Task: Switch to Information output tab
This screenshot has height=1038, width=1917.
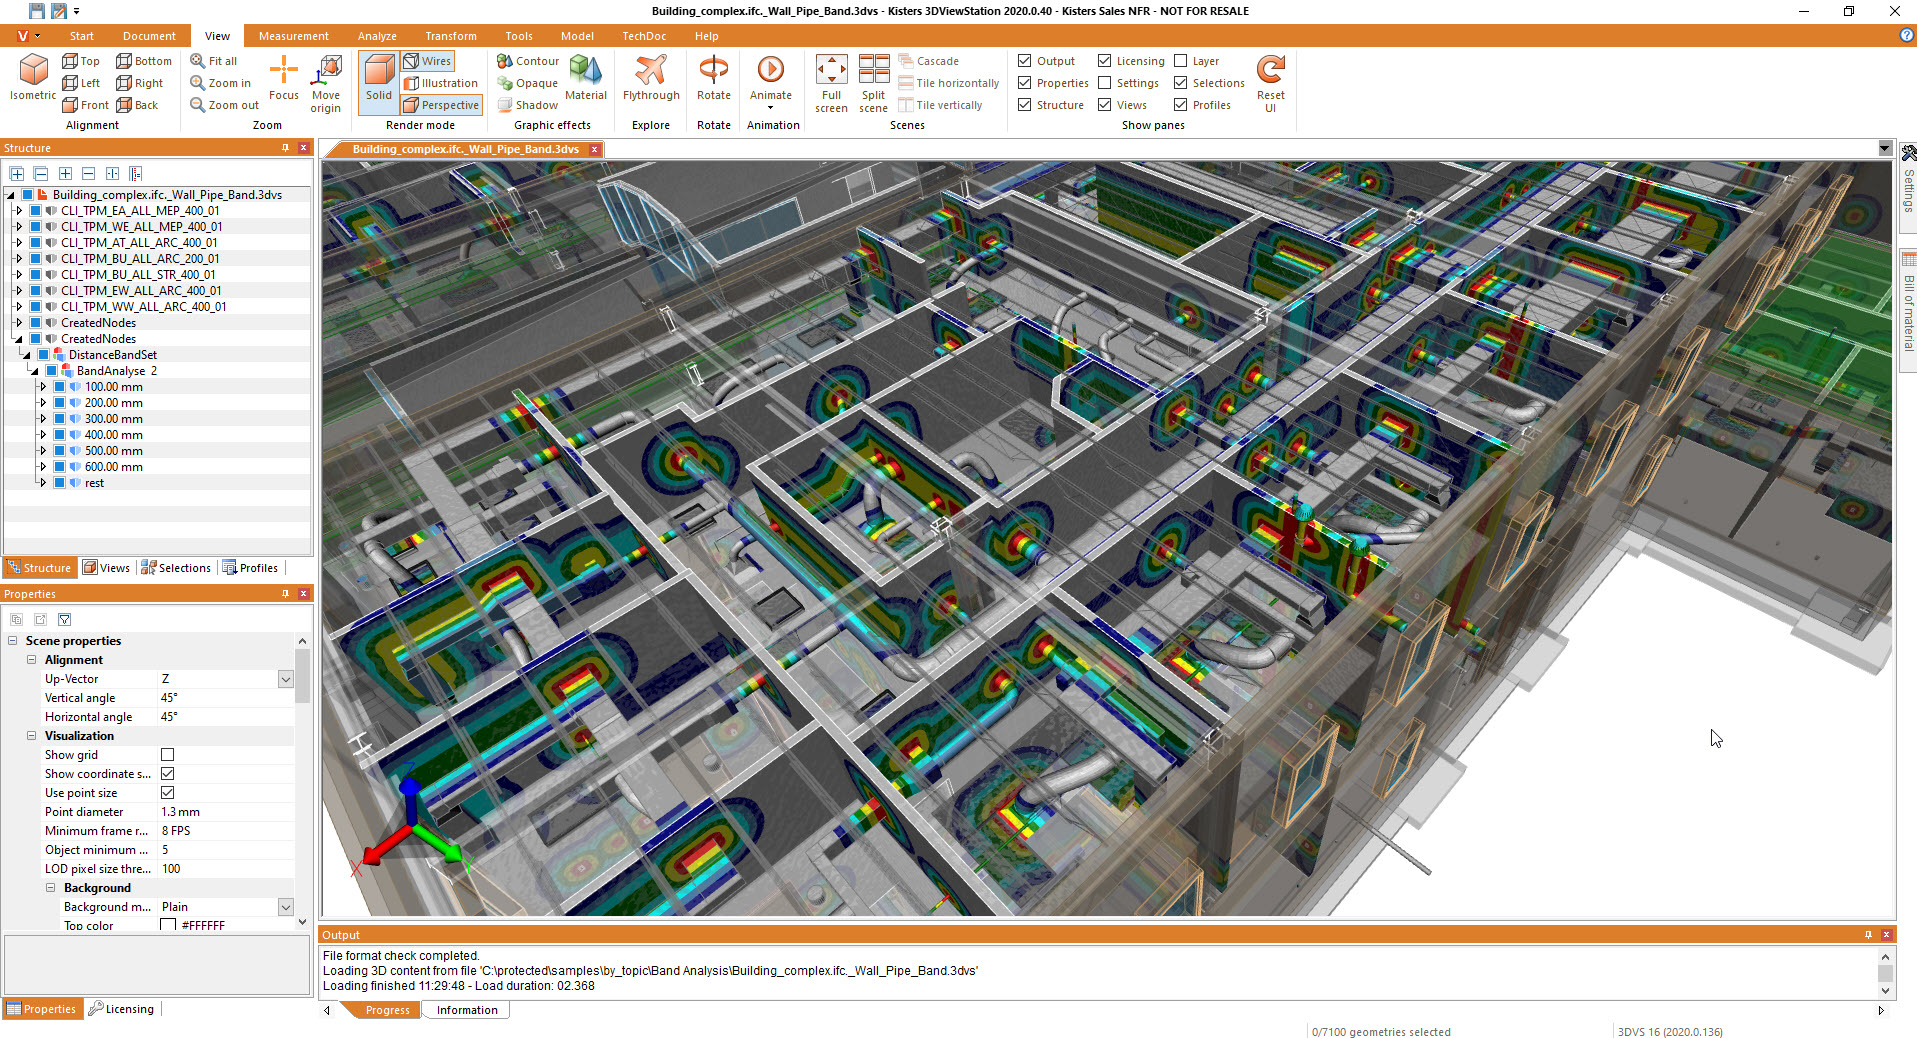Action: 467,1010
